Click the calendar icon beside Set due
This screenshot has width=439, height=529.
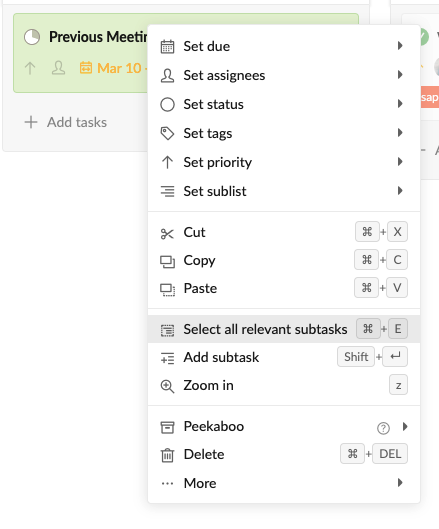click(x=167, y=47)
